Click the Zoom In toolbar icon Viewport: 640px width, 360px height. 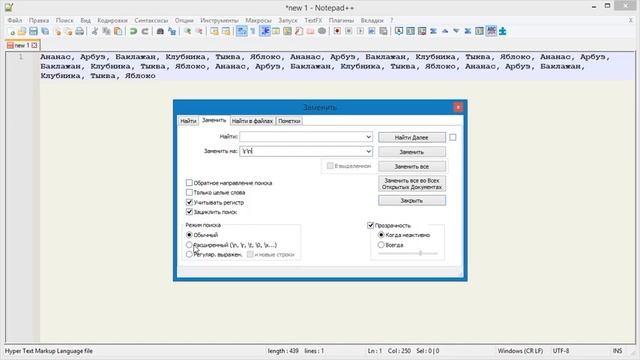(x=187, y=31)
